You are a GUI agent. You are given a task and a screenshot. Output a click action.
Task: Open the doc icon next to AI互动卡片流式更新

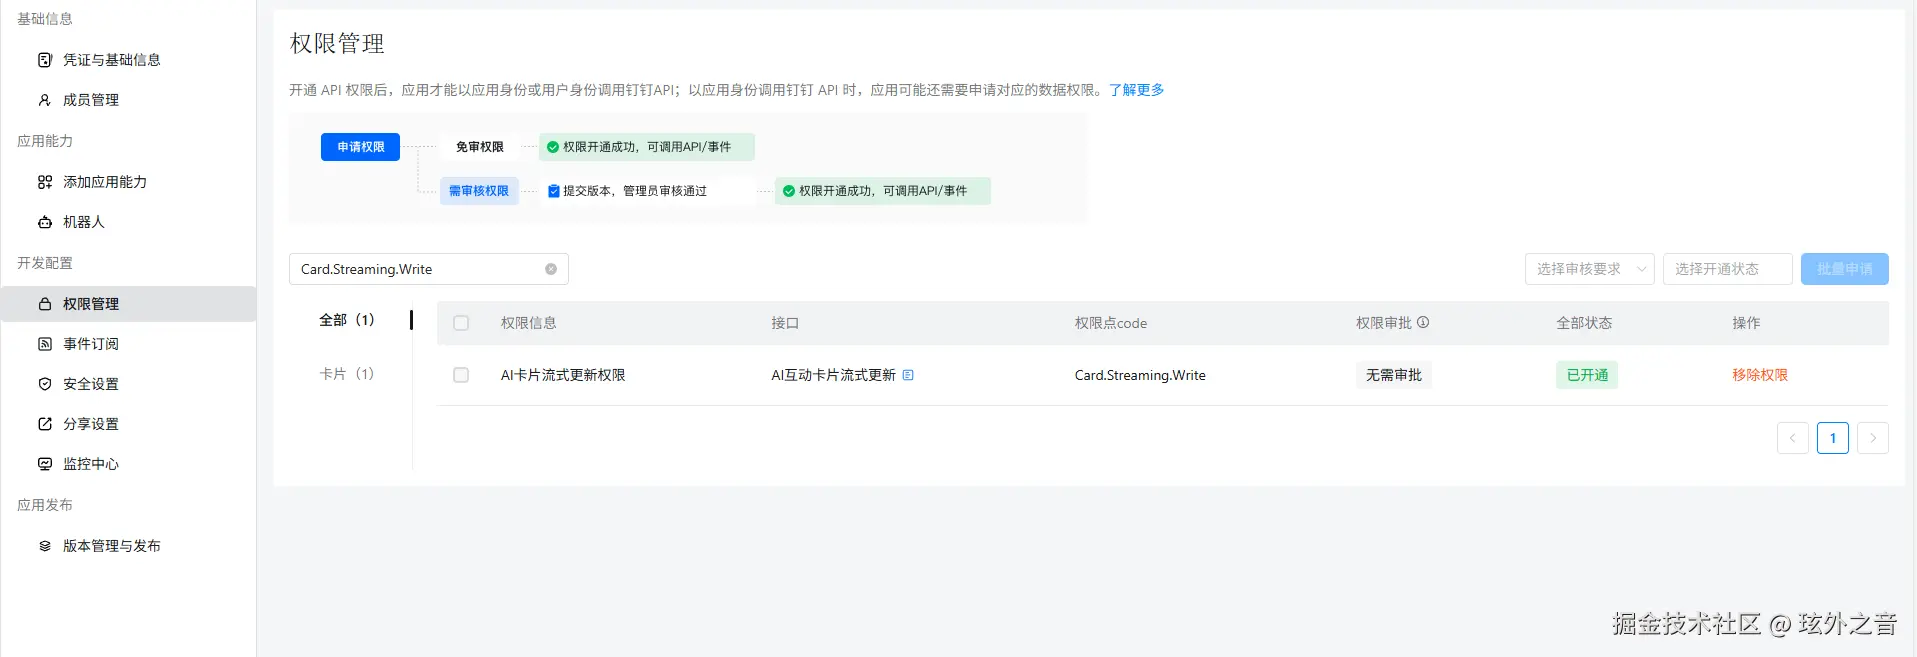(908, 375)
